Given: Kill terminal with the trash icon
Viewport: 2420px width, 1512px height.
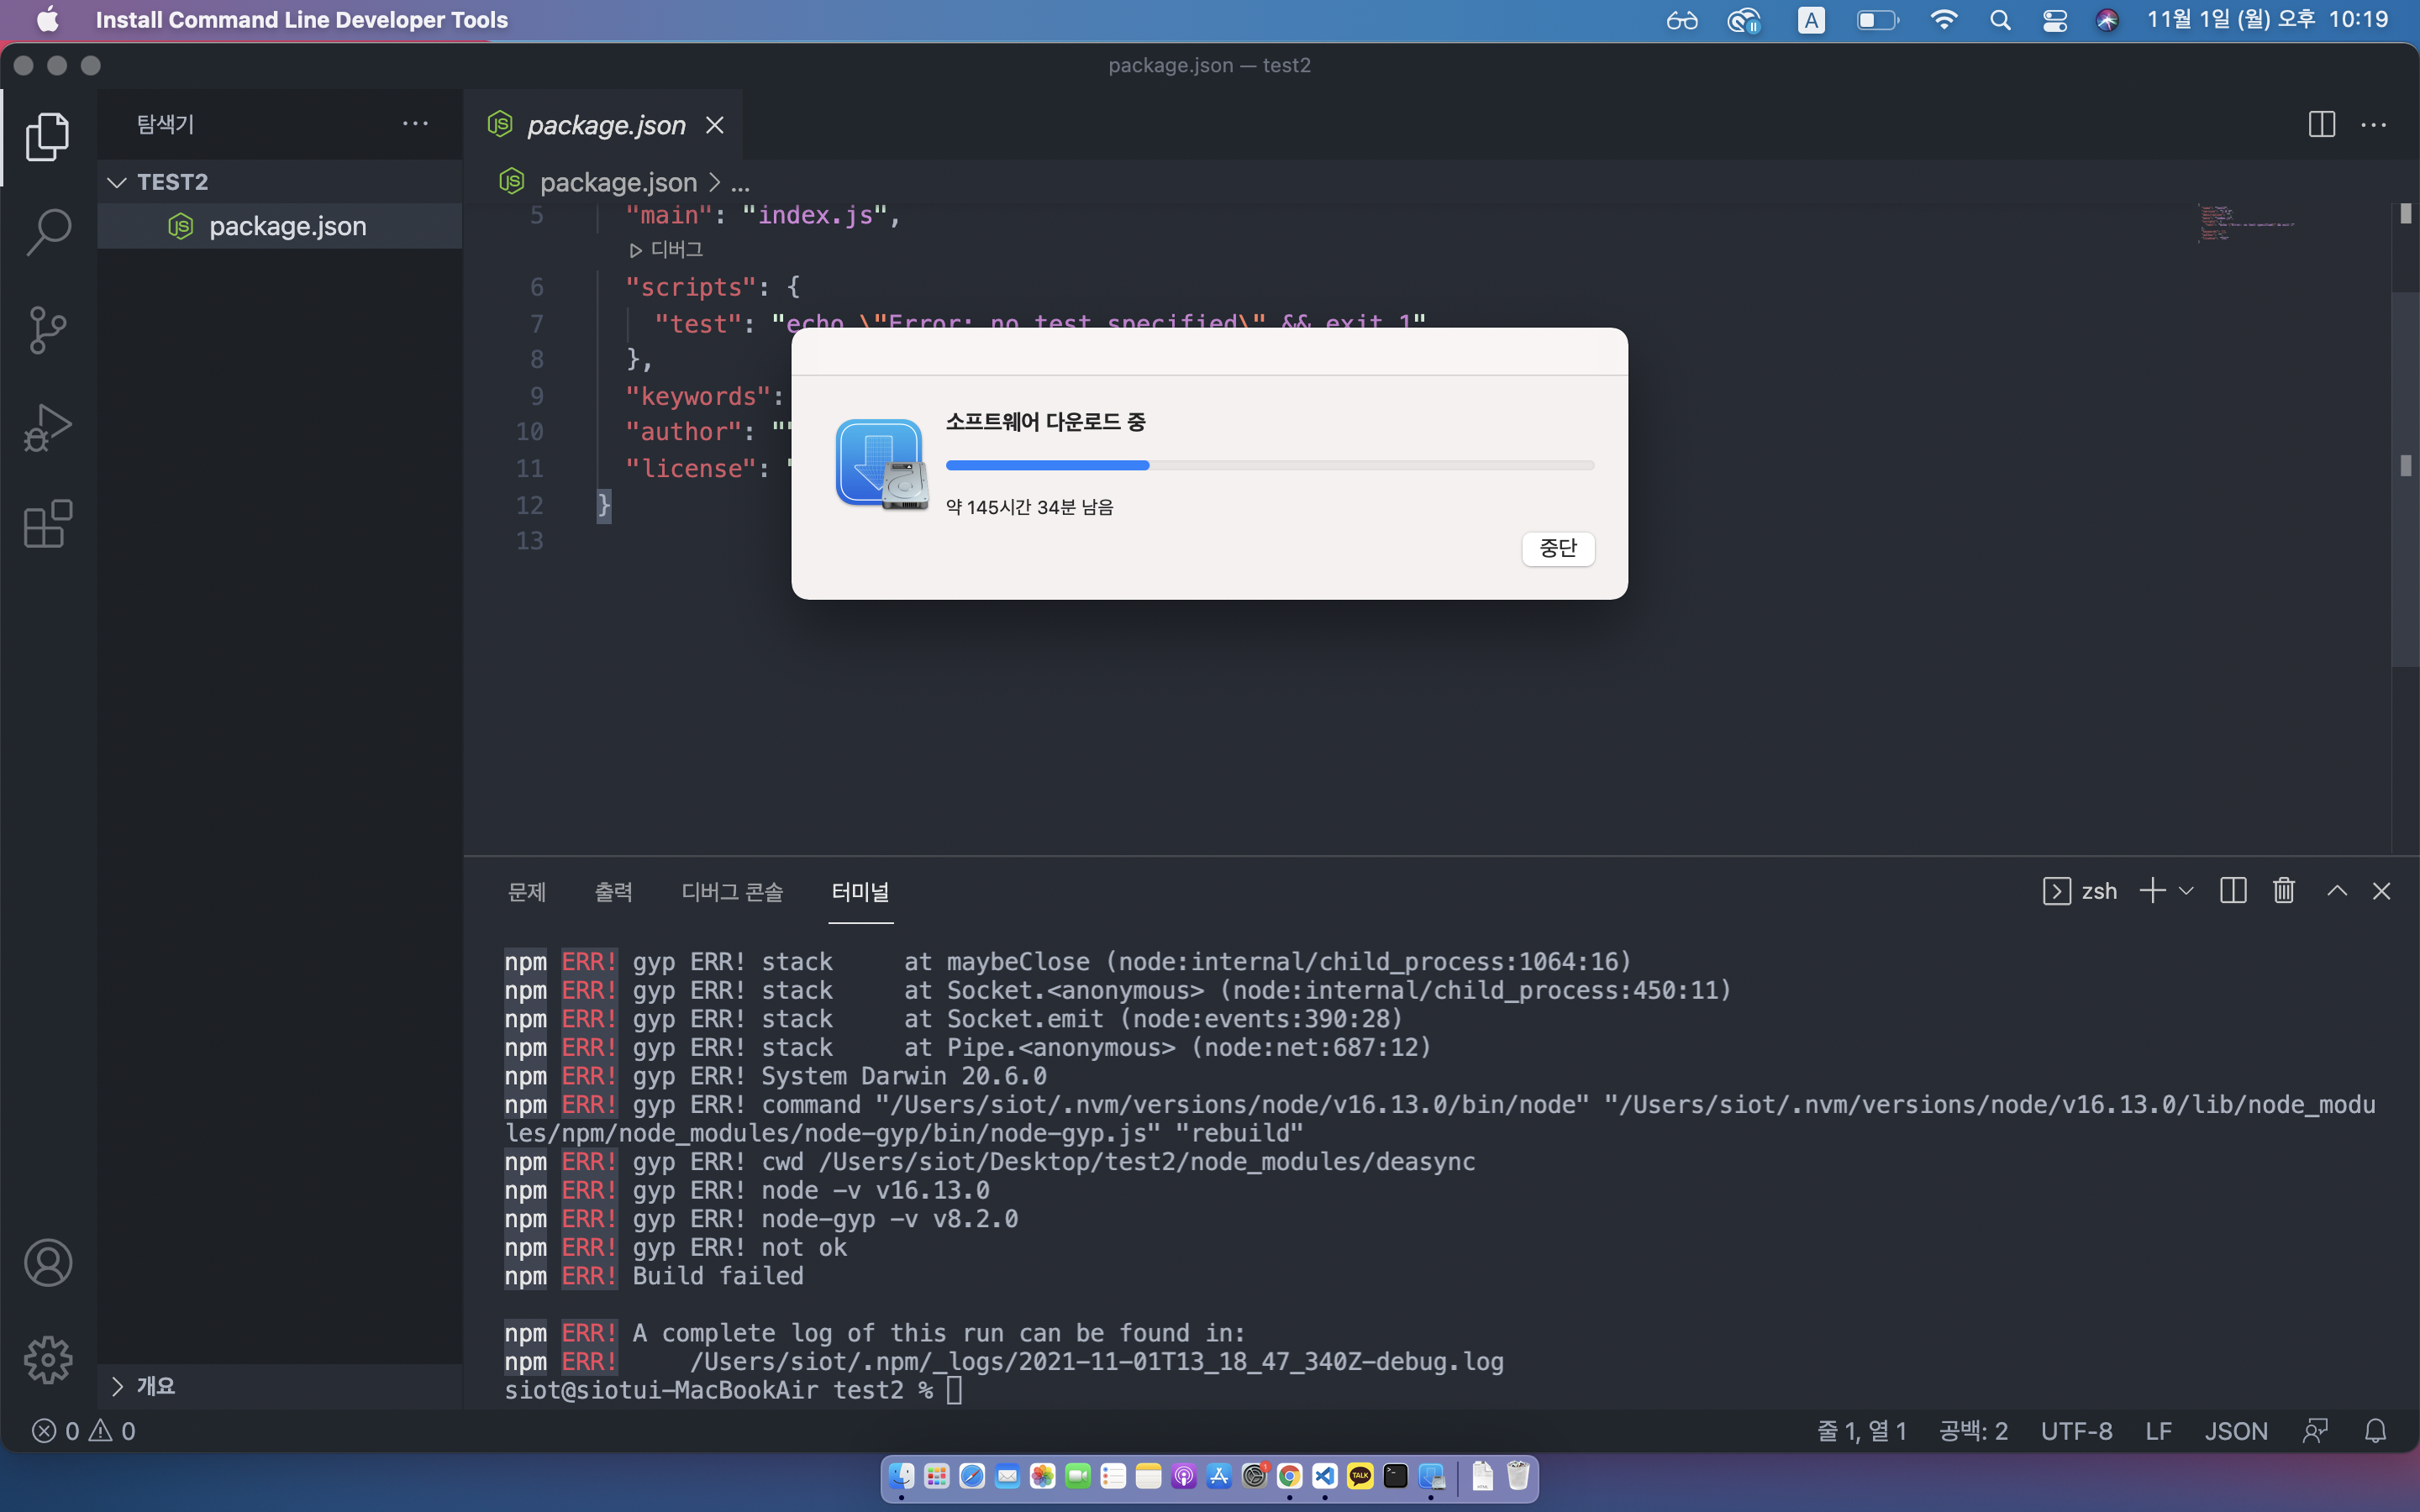Looking at the screenshot, I should click(2283, 891).
